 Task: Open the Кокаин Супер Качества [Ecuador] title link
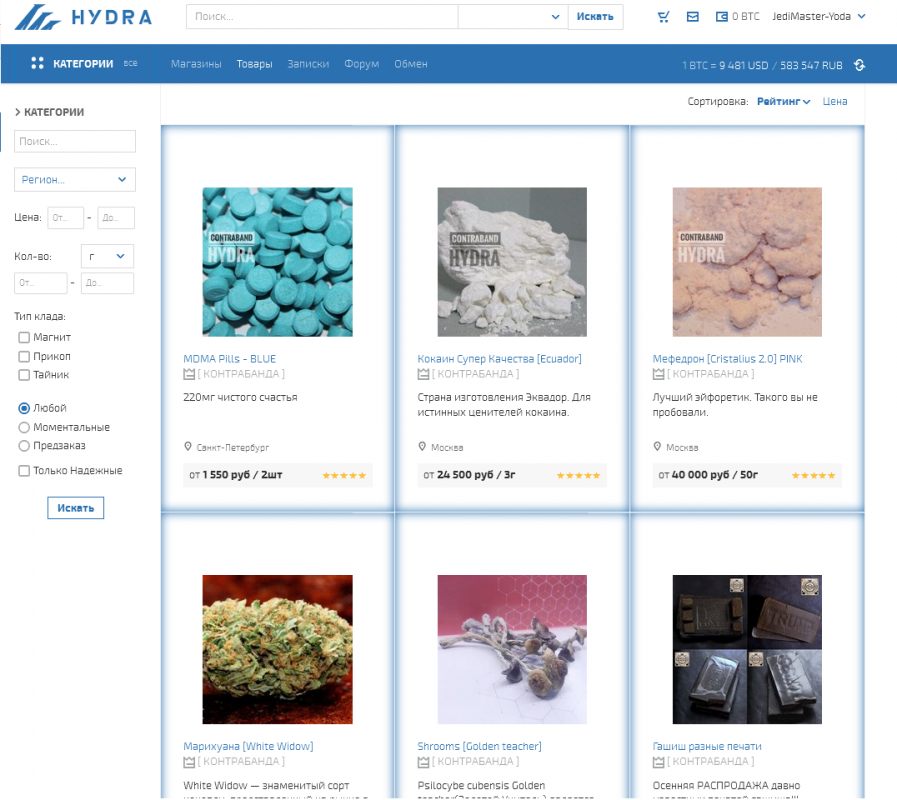[x=499, y=359]
